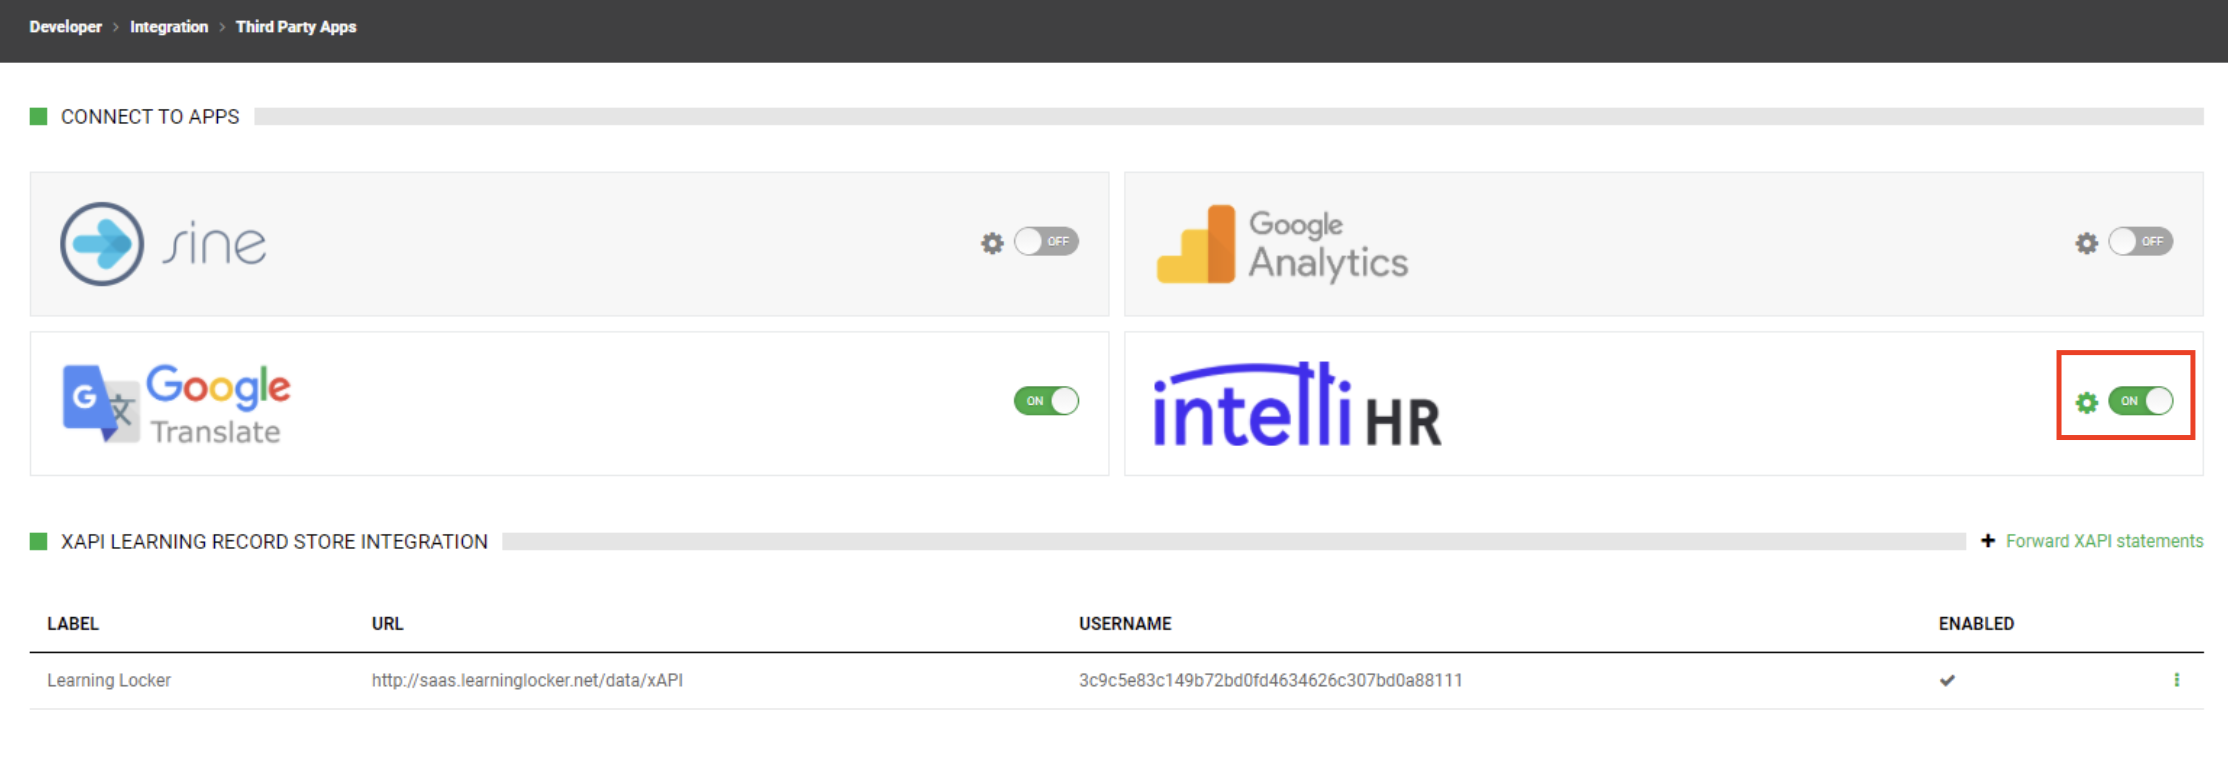Select Third Party Apps breadcrumb
This screenshot has height=762, width=2228.
296,27
